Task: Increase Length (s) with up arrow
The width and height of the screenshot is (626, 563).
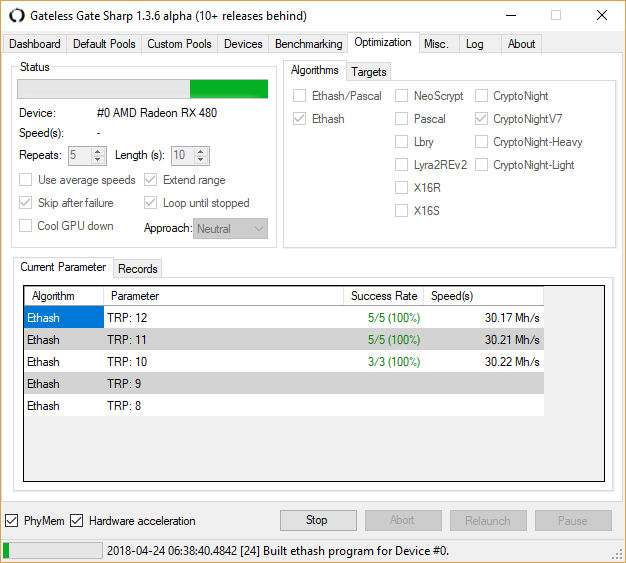Action: coord(201,152)
